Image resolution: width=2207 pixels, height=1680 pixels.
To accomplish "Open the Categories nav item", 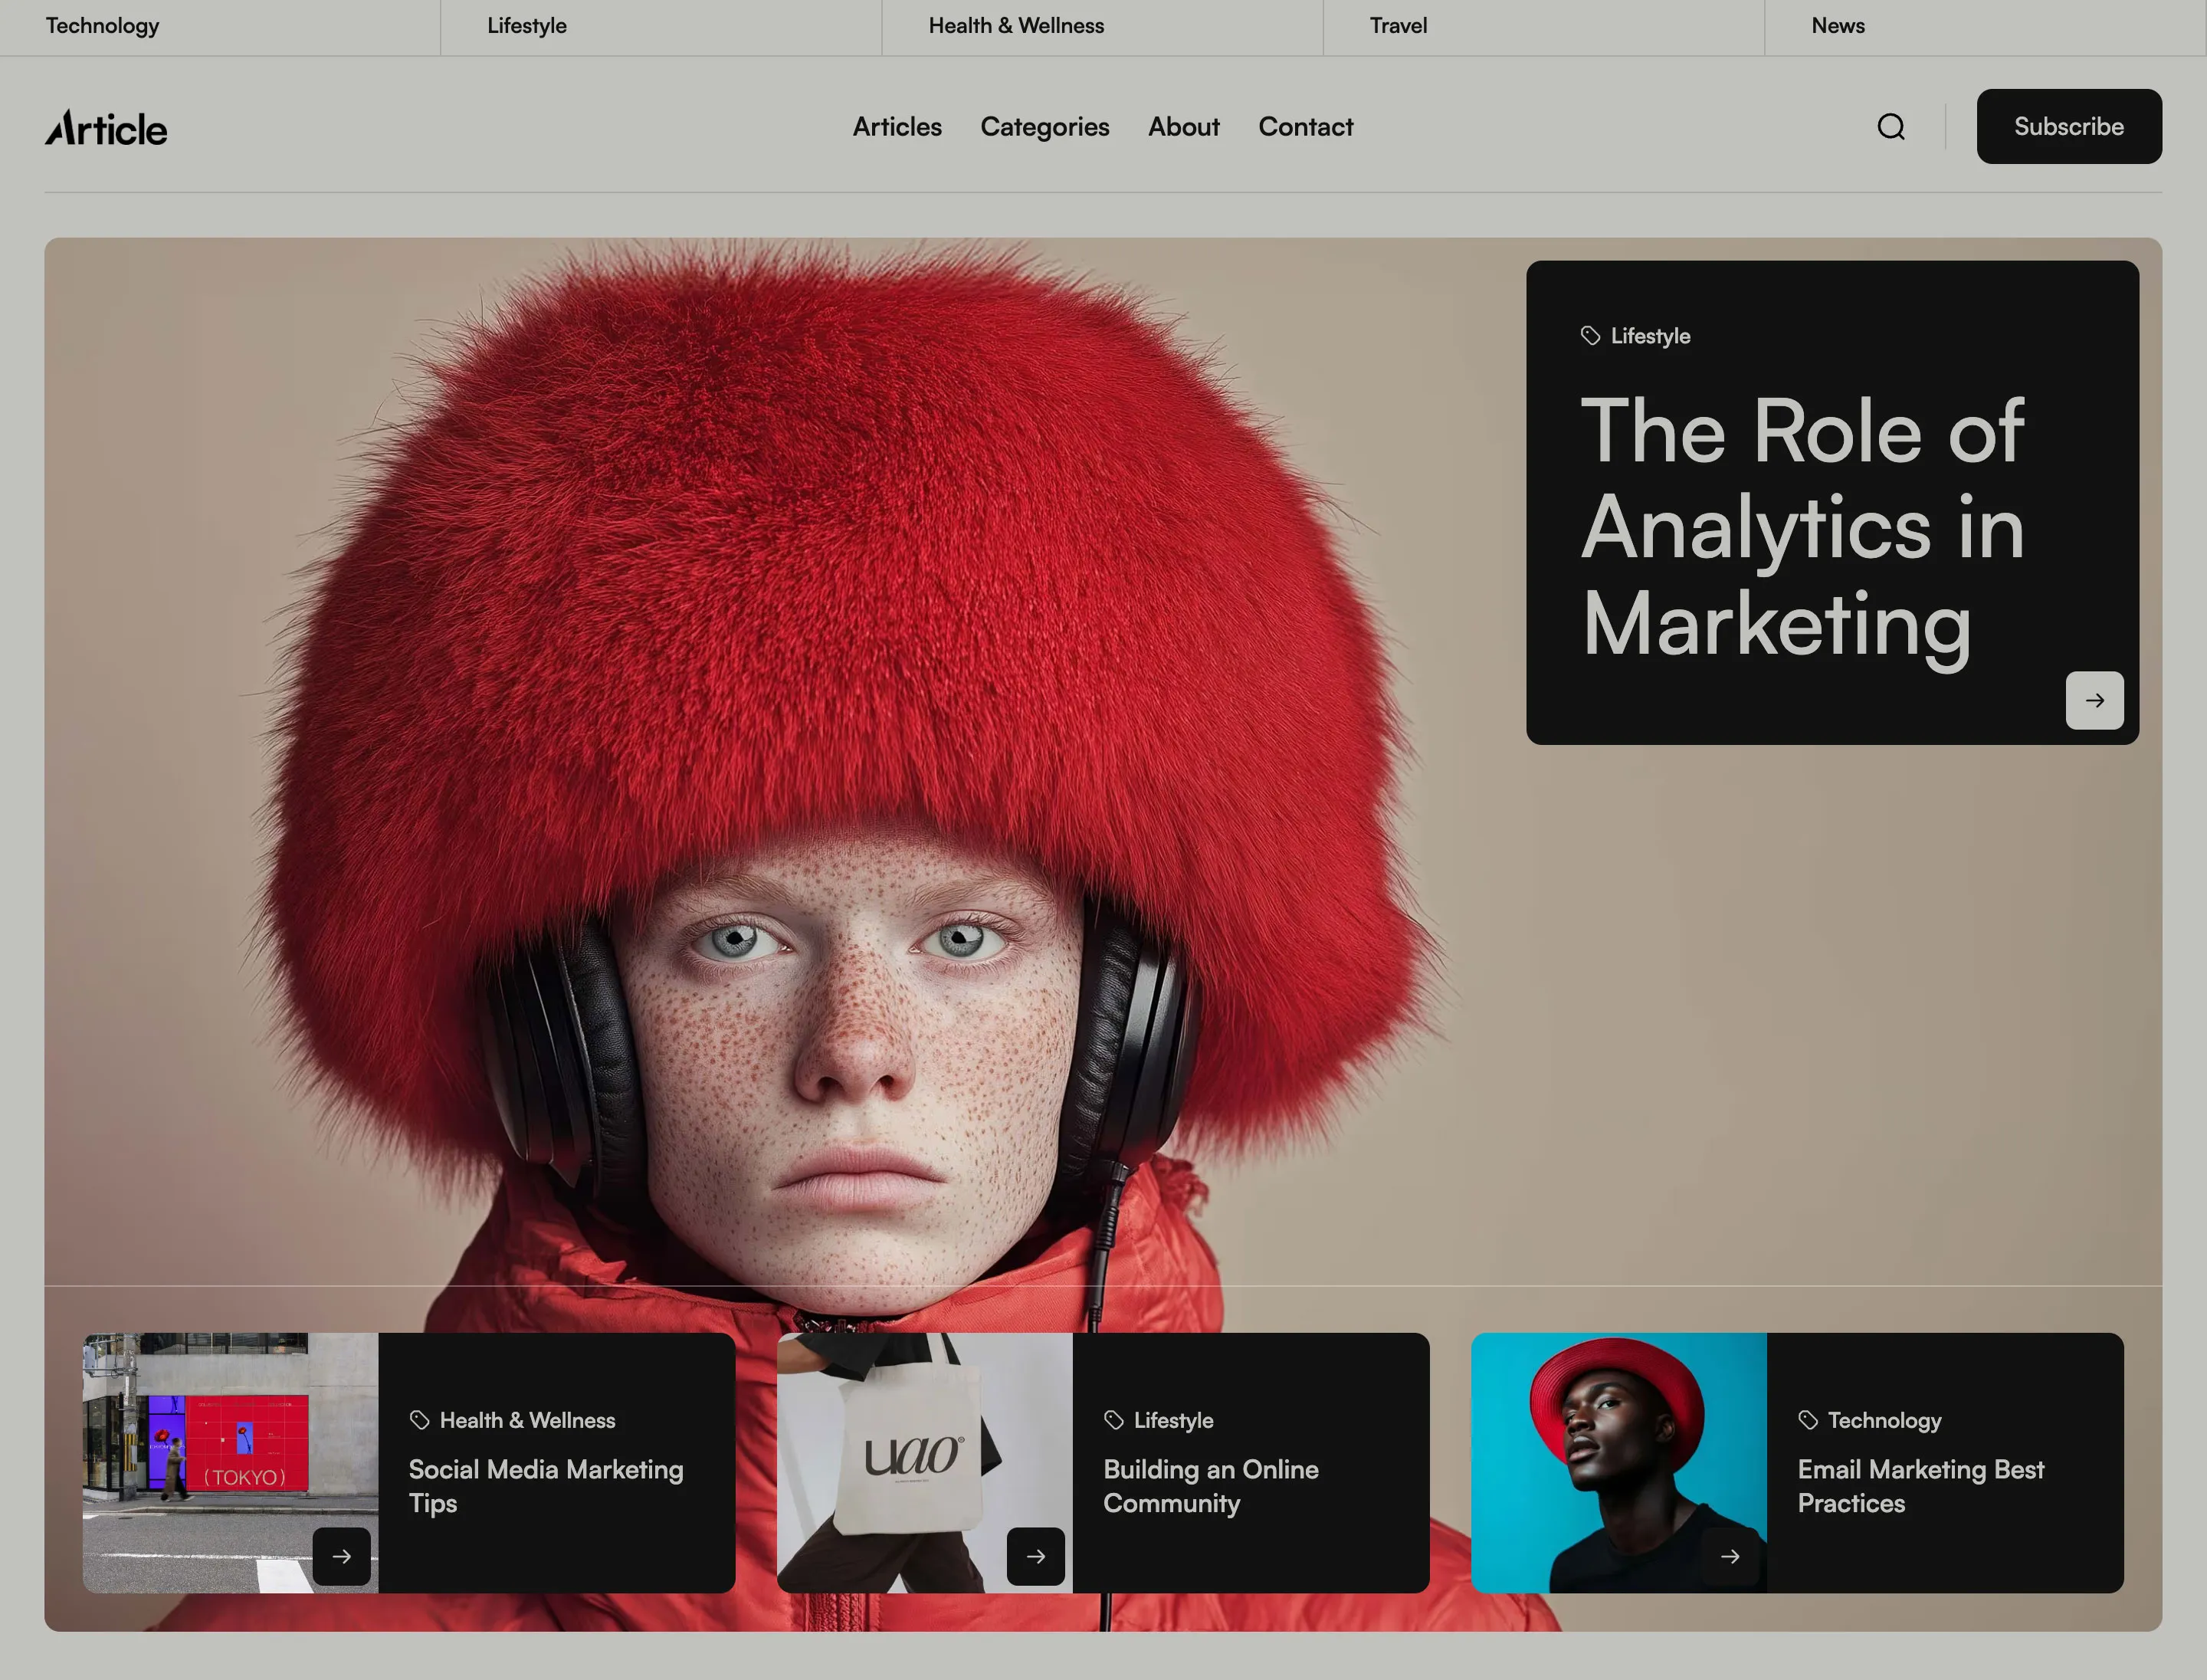I will tap(1044, 127).
